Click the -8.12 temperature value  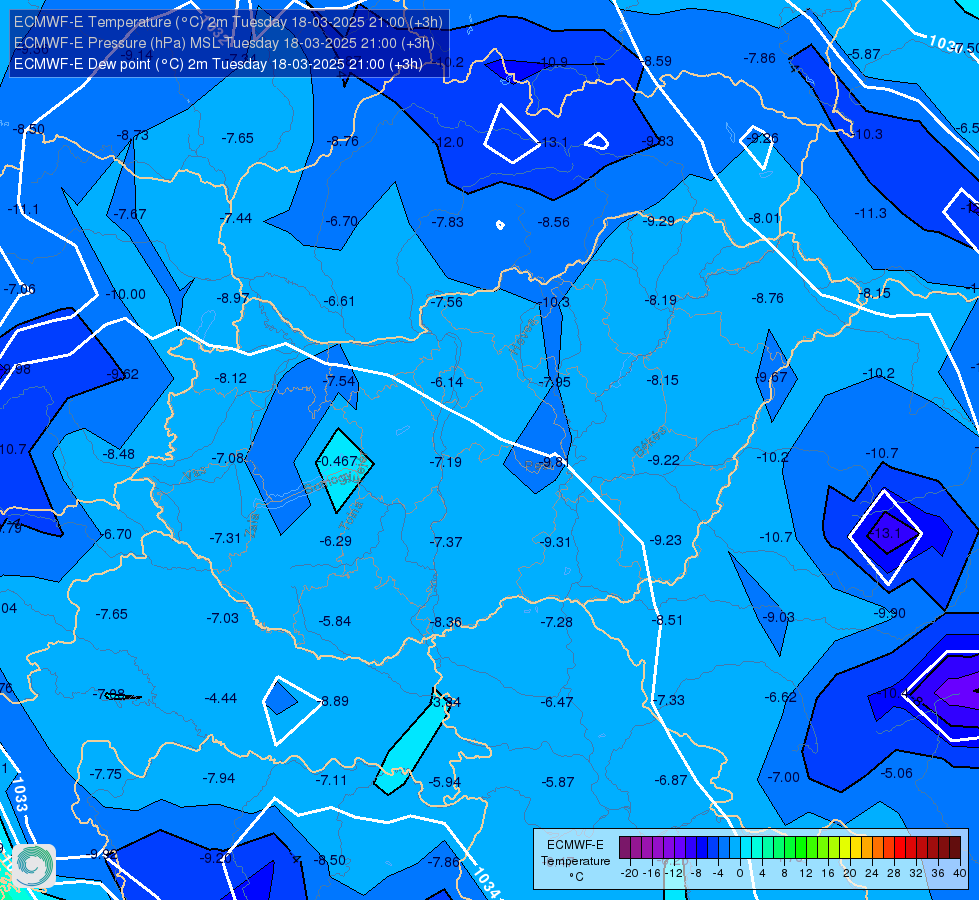click(x=230, y=378)
